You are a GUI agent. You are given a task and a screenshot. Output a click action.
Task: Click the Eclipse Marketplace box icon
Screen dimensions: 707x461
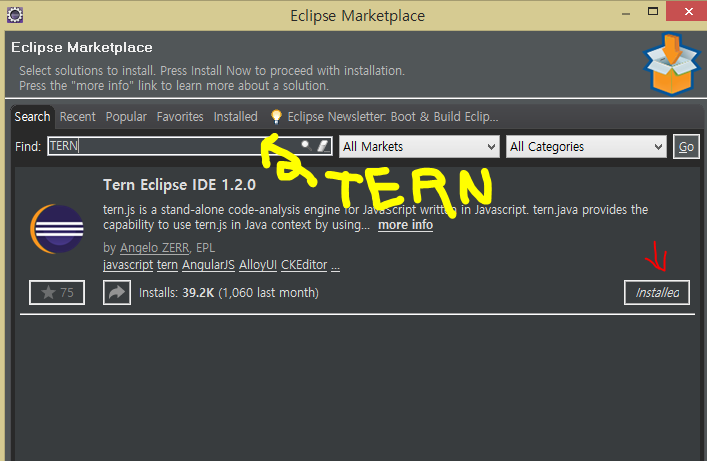[671, 64]
